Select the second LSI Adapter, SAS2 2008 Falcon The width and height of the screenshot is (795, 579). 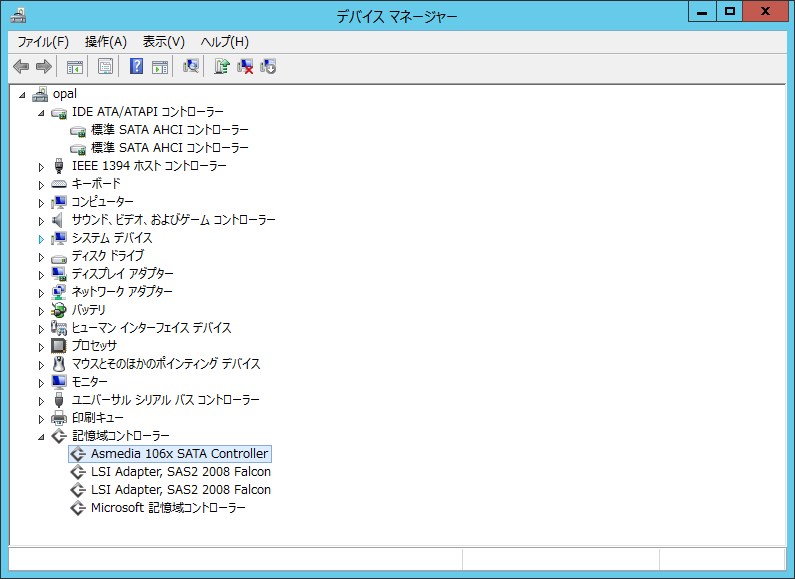[x=180, y=490]
